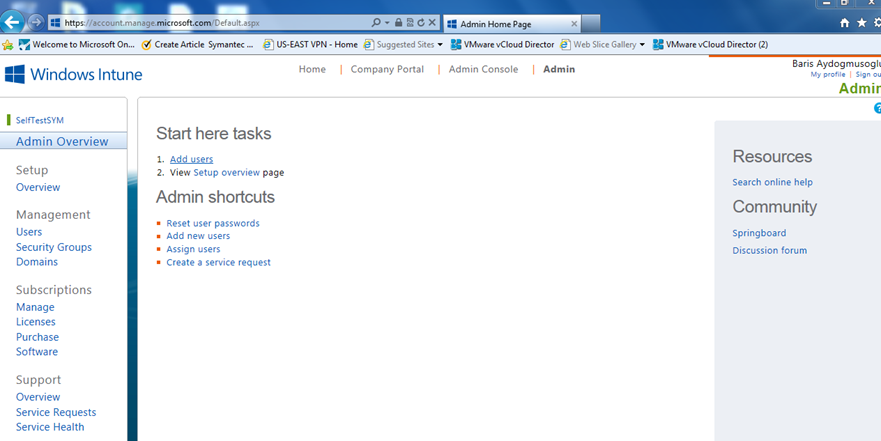Image resolution: width=881 pixels, height=441 pixels.
Task: Open Users under Management
Action: tap(29, 231)
